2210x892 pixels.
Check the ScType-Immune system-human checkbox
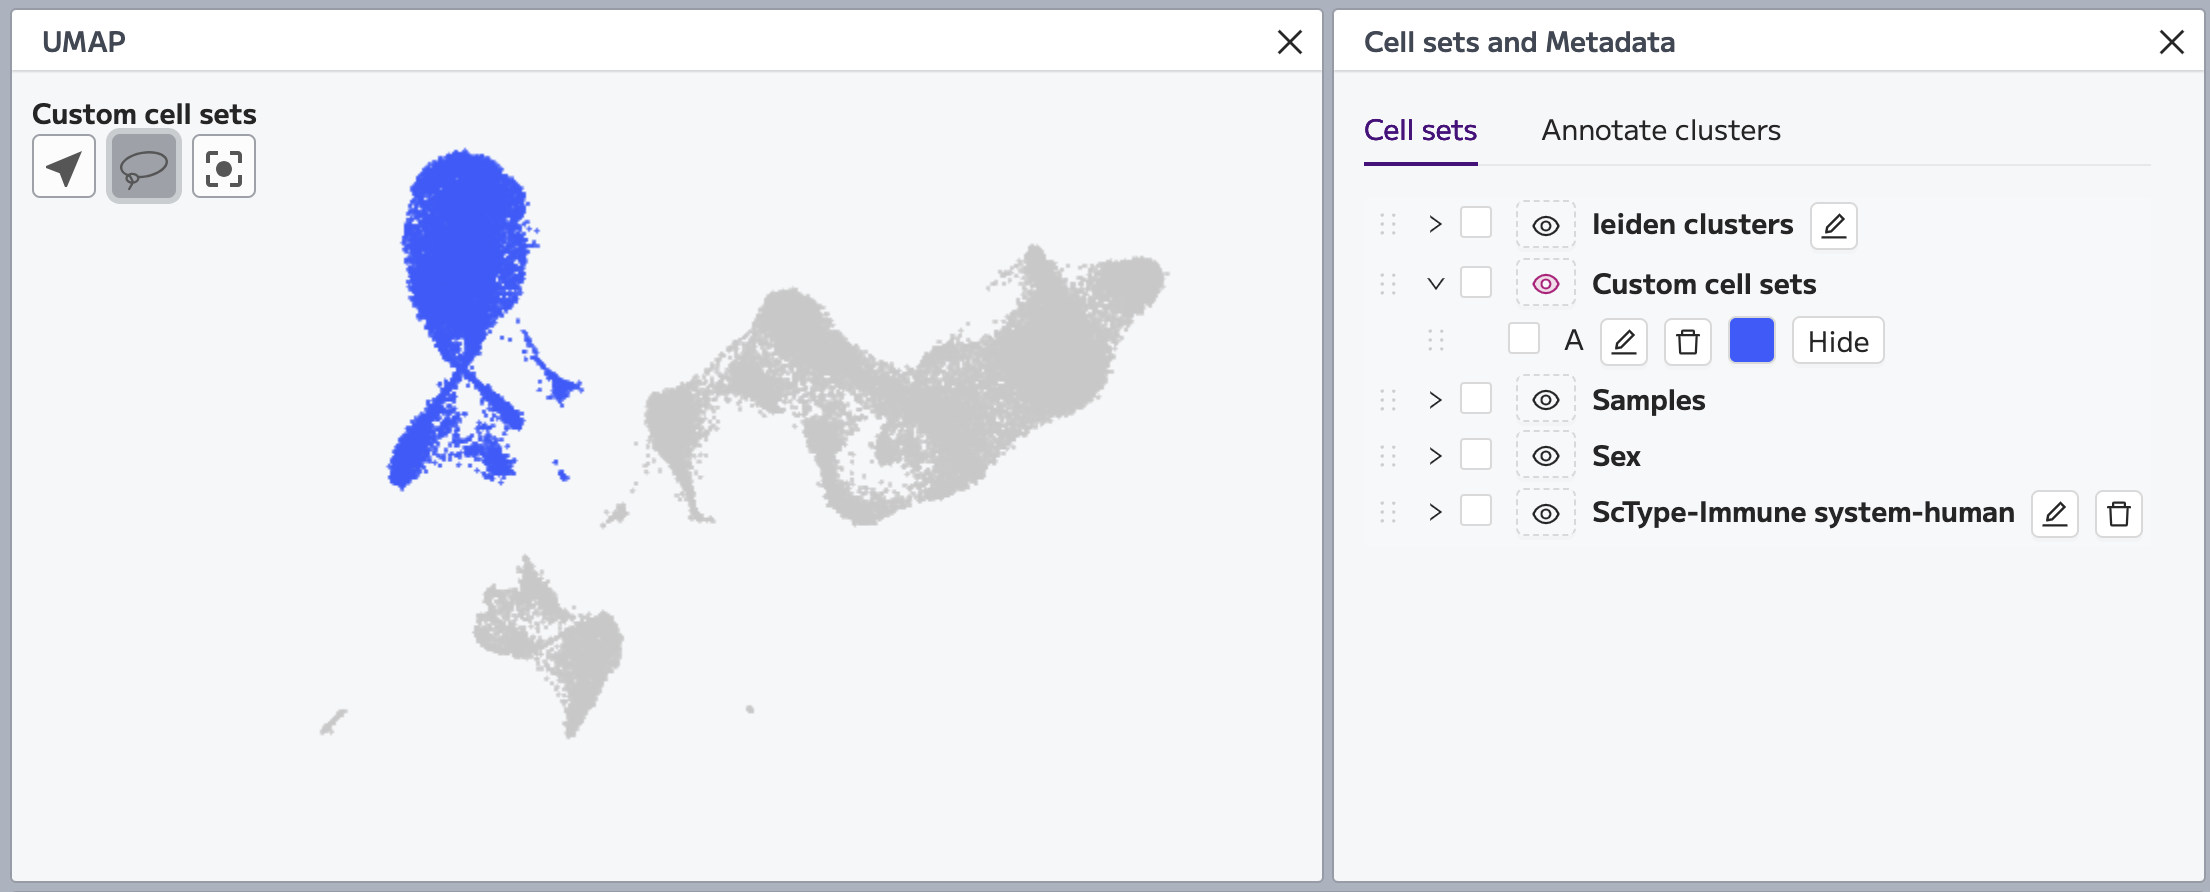(x=1476, y=510)
